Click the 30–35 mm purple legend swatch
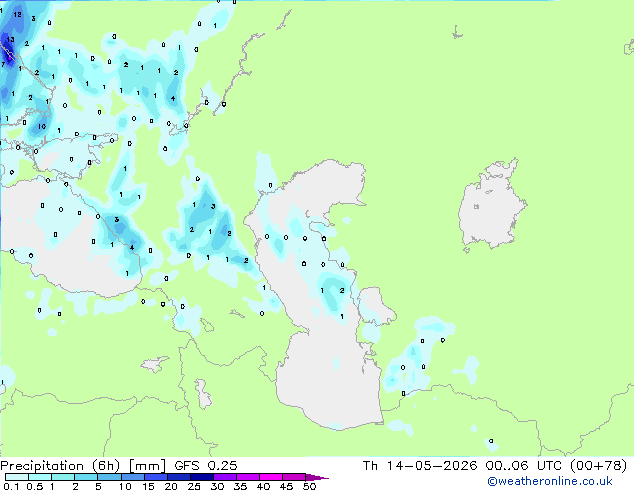This screenshot has width=634, height=490. pos(224,477)
